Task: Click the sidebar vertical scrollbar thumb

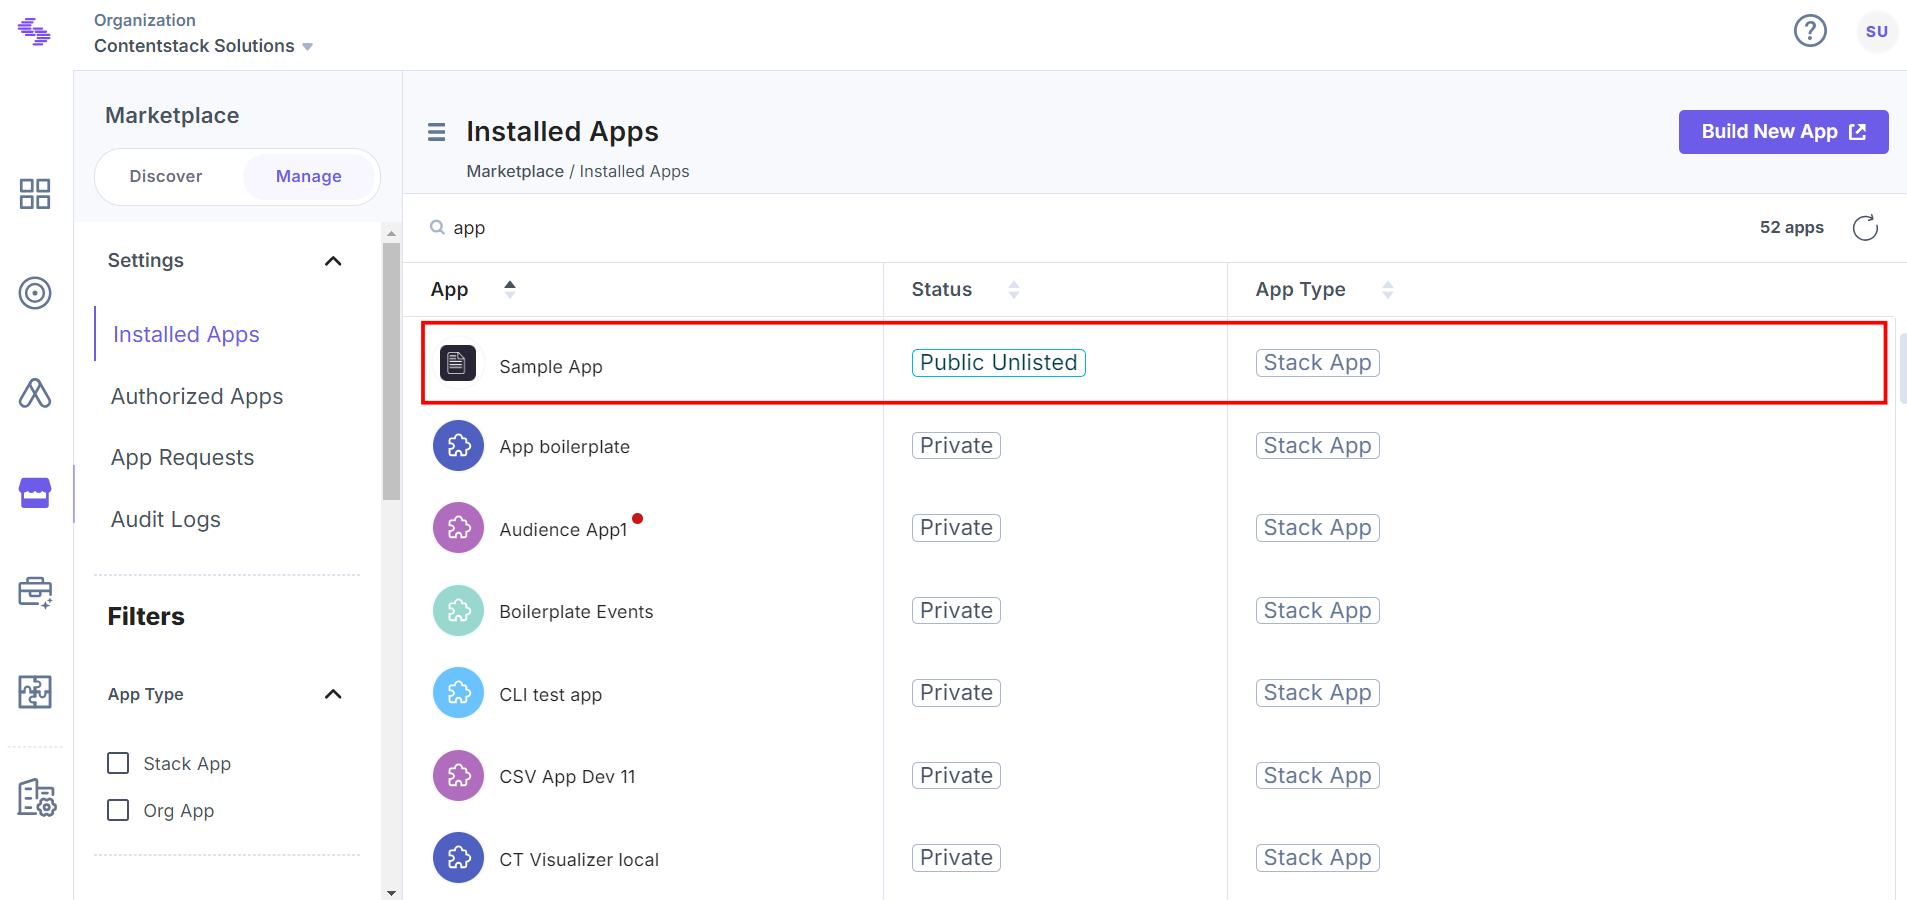Action: [x=391, y=370]
